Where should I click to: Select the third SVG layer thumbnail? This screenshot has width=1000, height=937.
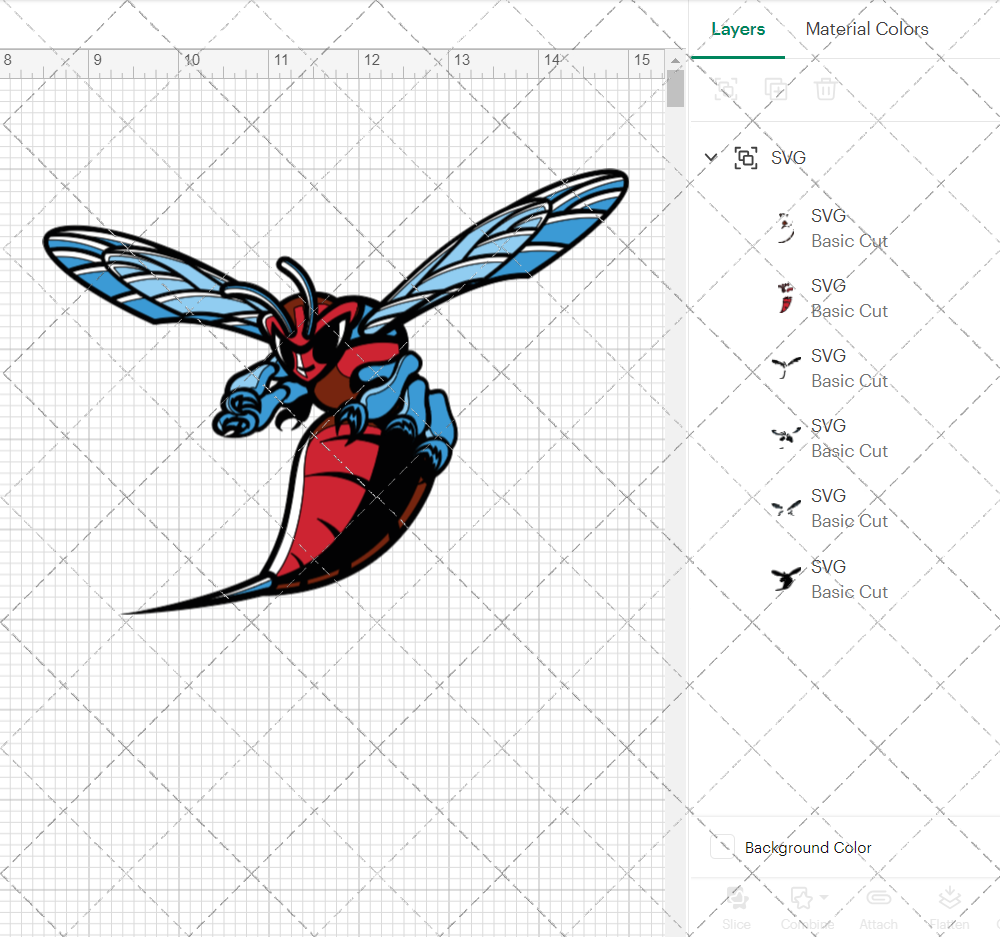click(x=786, y=368)
